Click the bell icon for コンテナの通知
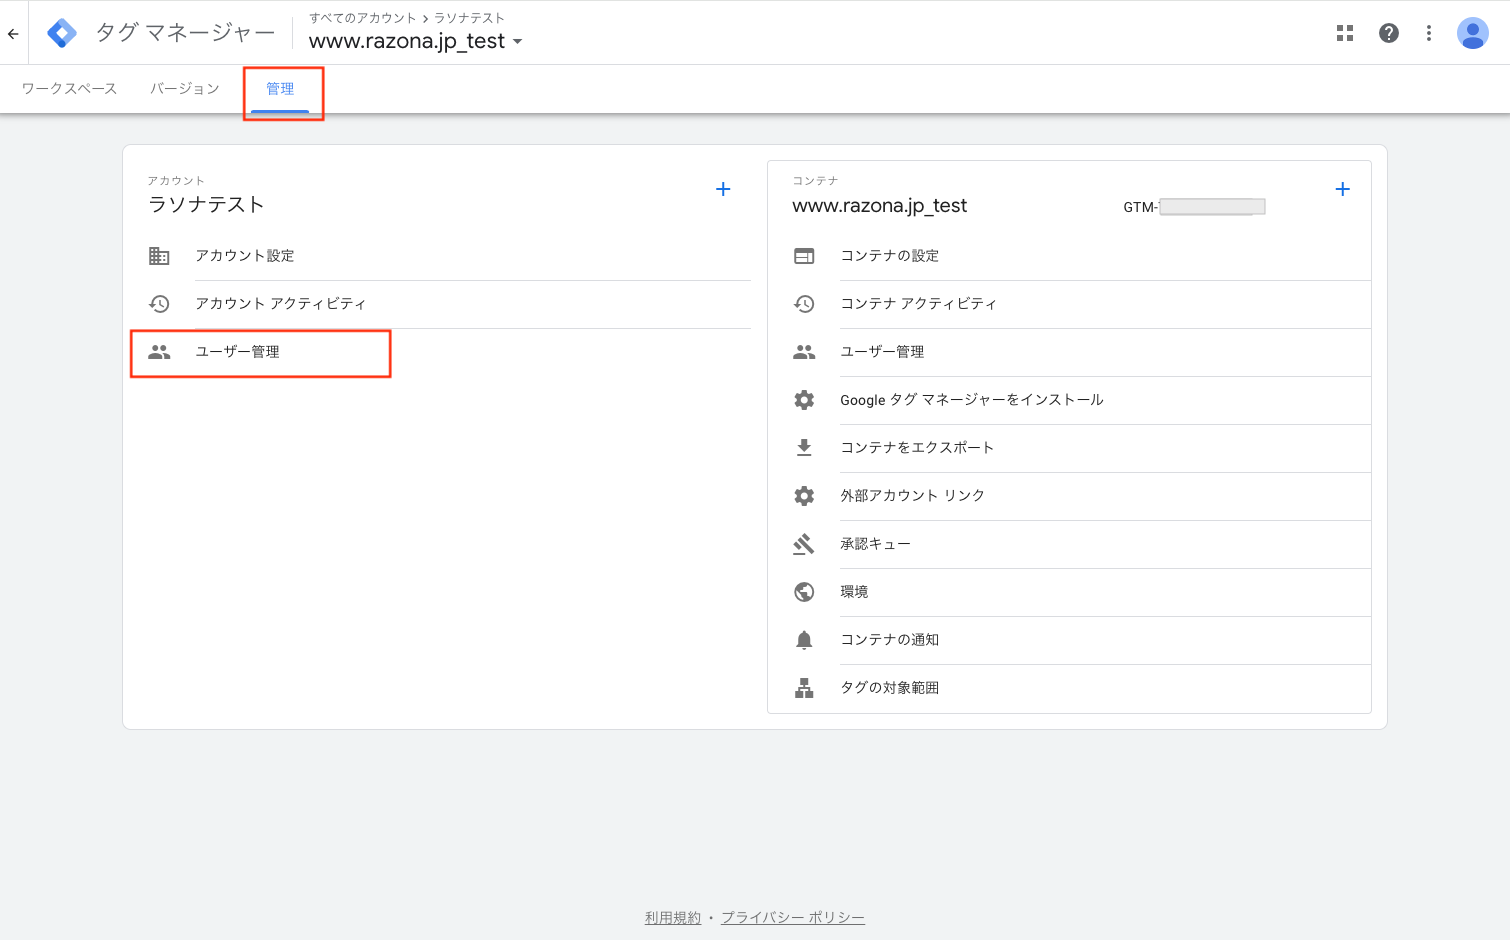The image size is (1510, 940). pos(804,640)
